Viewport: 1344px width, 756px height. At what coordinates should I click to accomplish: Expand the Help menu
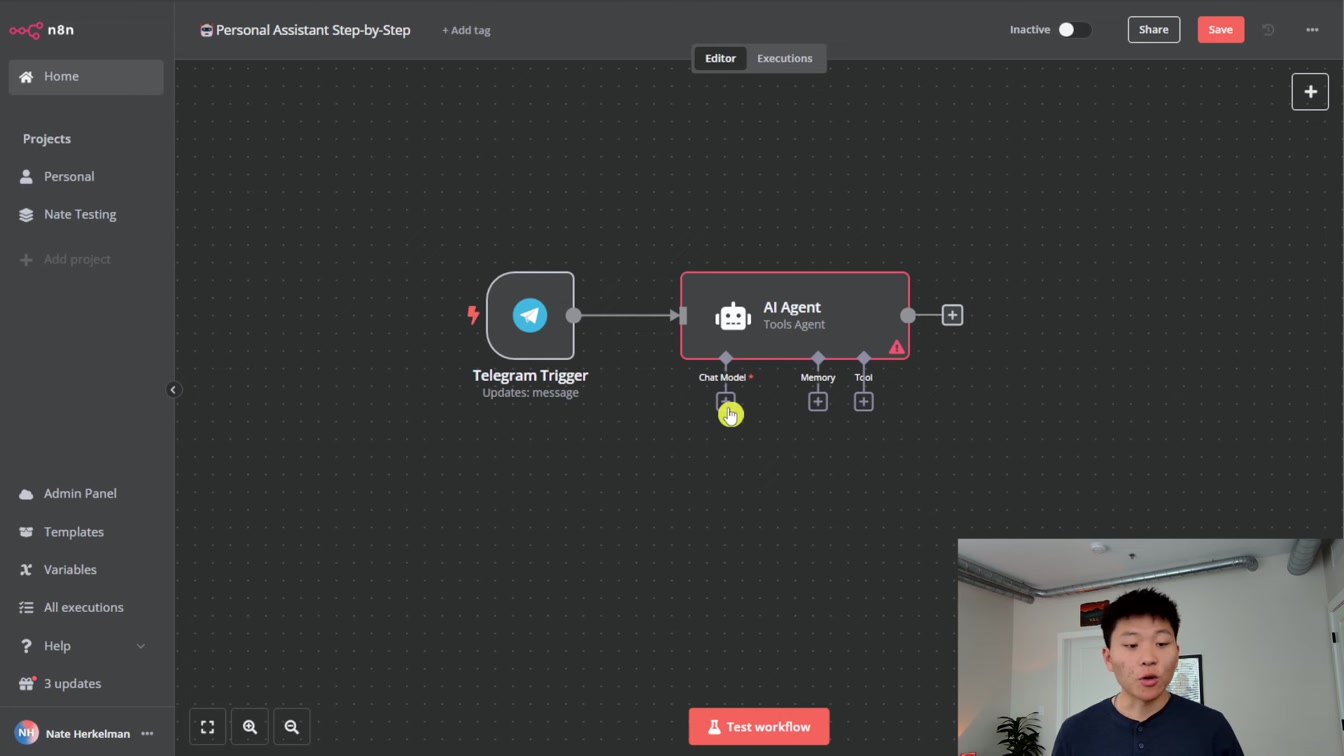(86, 646)
